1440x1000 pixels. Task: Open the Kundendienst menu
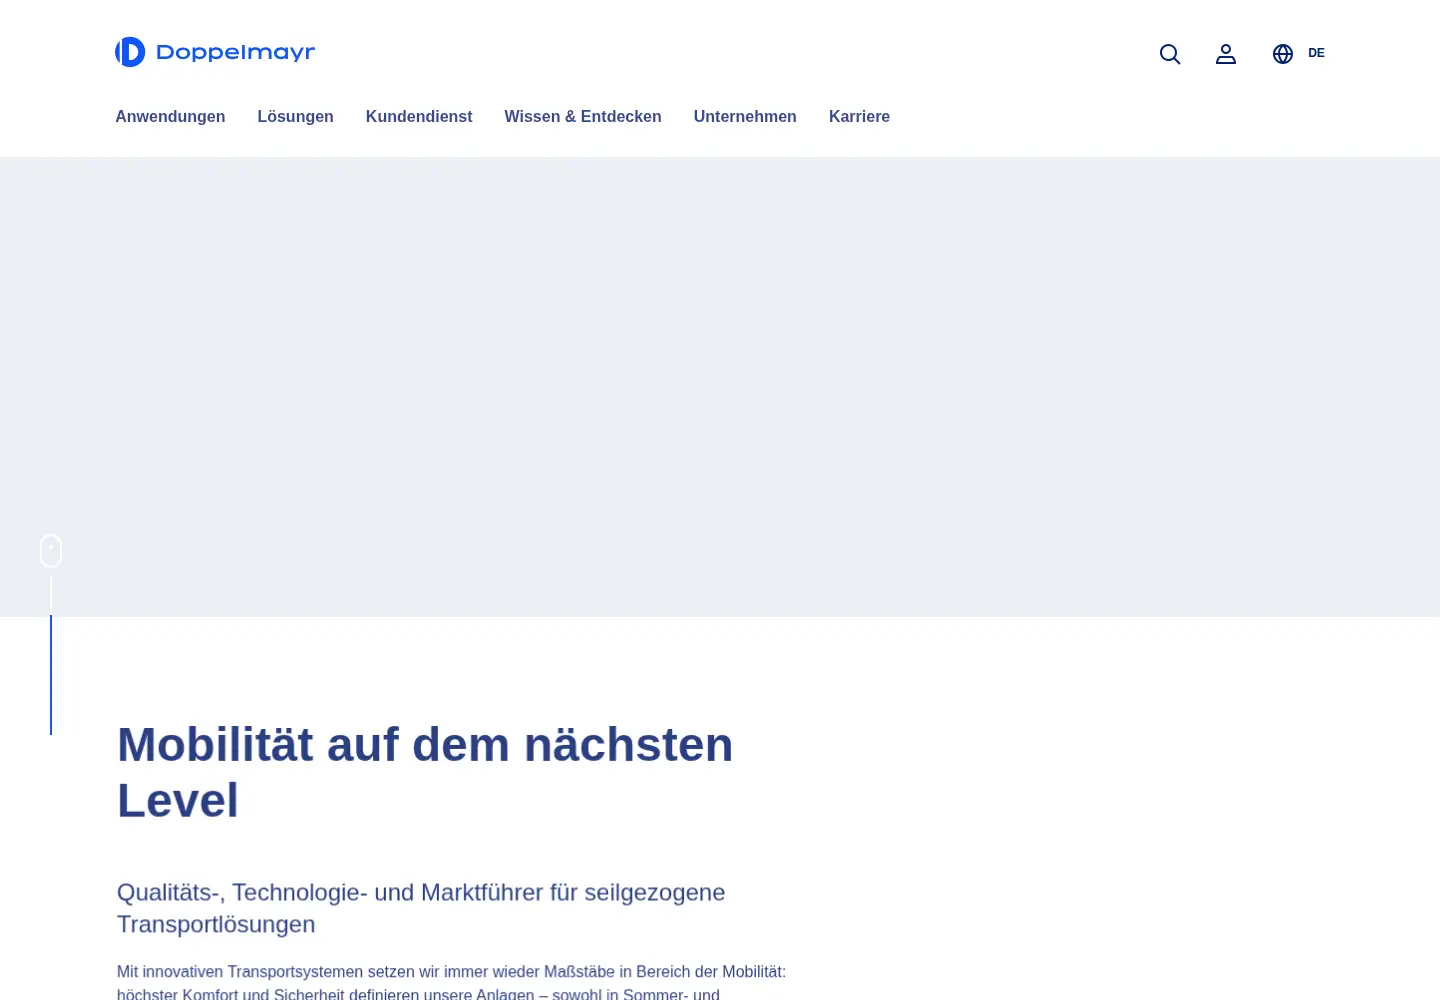pyautogui.click(x=419, y=116)
